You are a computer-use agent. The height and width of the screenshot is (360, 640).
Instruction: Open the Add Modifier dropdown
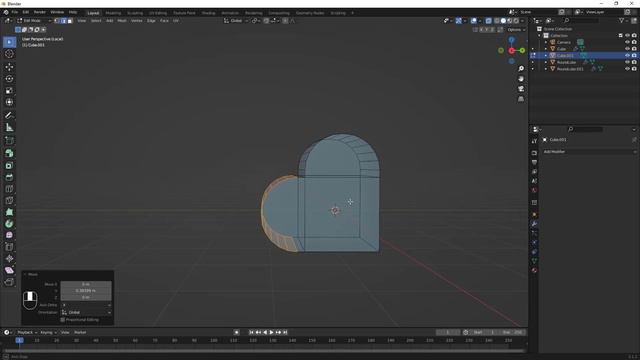pos(589,152)
